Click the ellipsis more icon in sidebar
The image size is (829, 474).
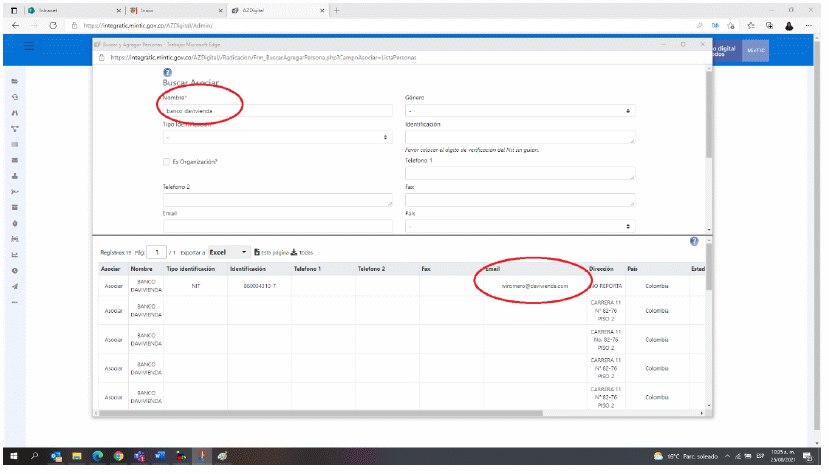[15, 302]
